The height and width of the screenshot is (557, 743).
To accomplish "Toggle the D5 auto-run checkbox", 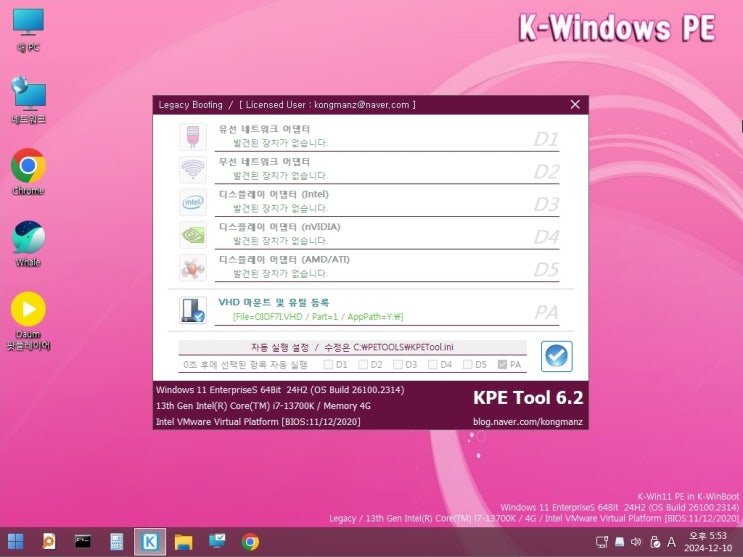I will [x=468, y=364].
